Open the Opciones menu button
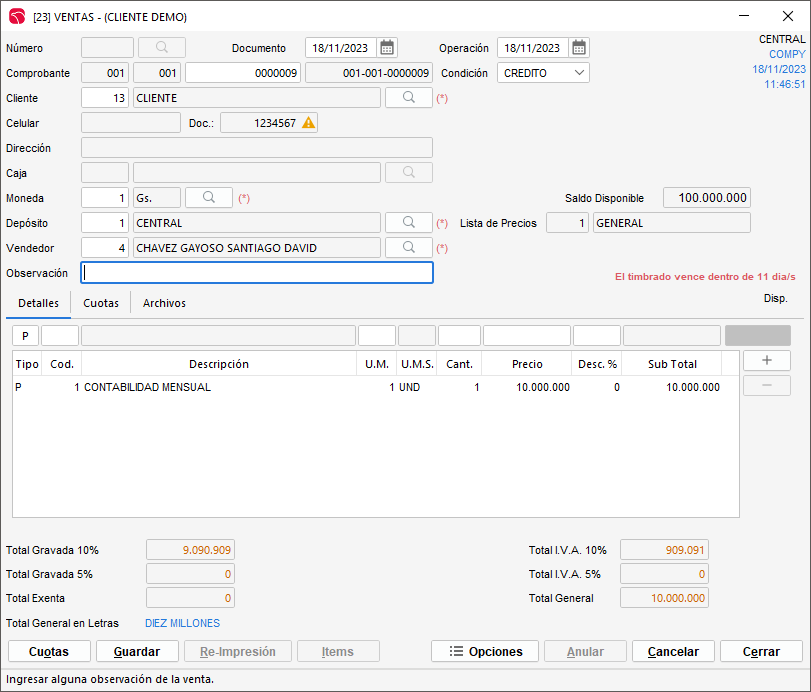Viewport: 811px width, 692px height. click(x=485, y=651)
